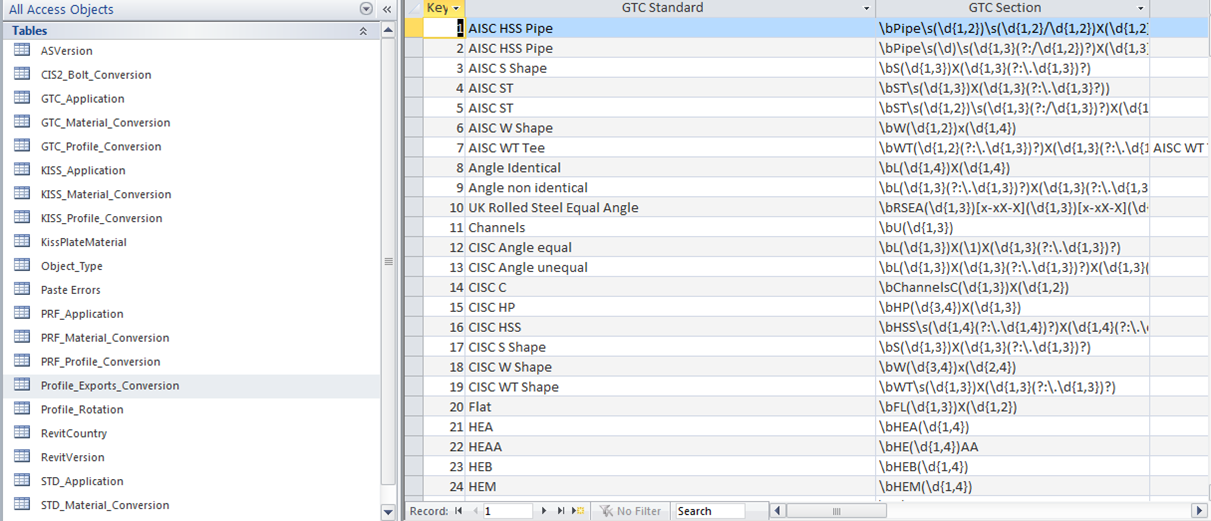Click the KISS_Material_Conversion table icon

22,194
